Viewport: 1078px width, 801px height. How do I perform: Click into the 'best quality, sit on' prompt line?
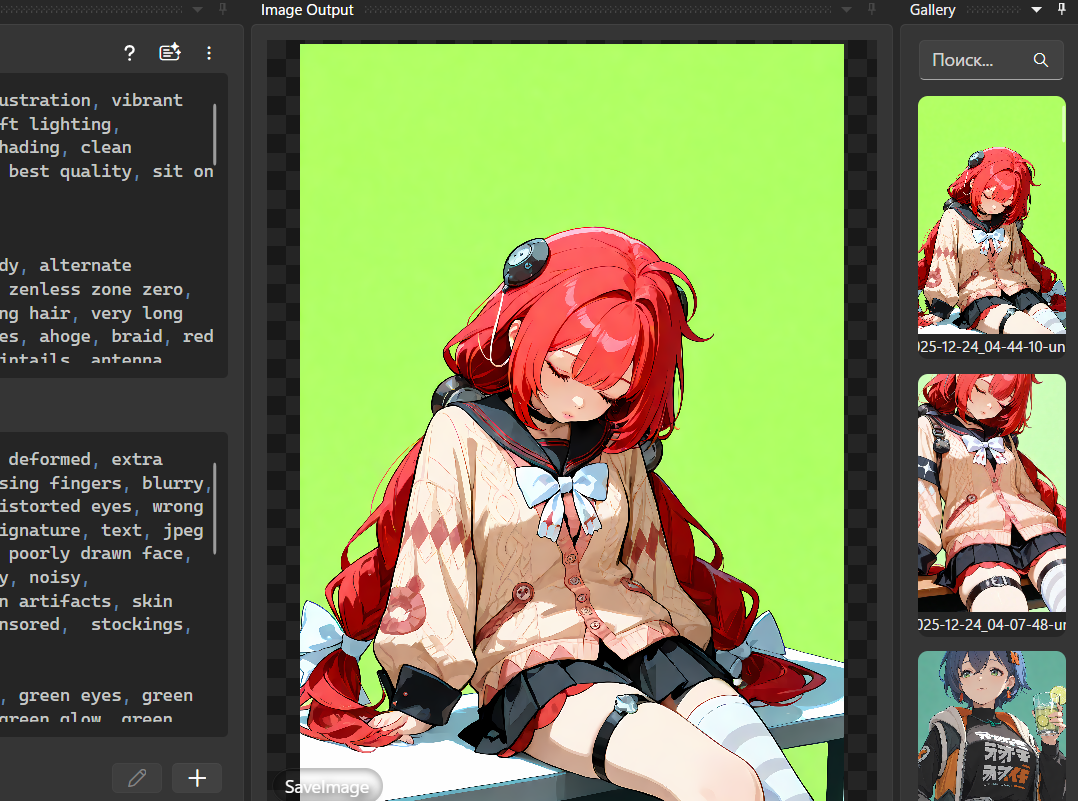[111, 171]
